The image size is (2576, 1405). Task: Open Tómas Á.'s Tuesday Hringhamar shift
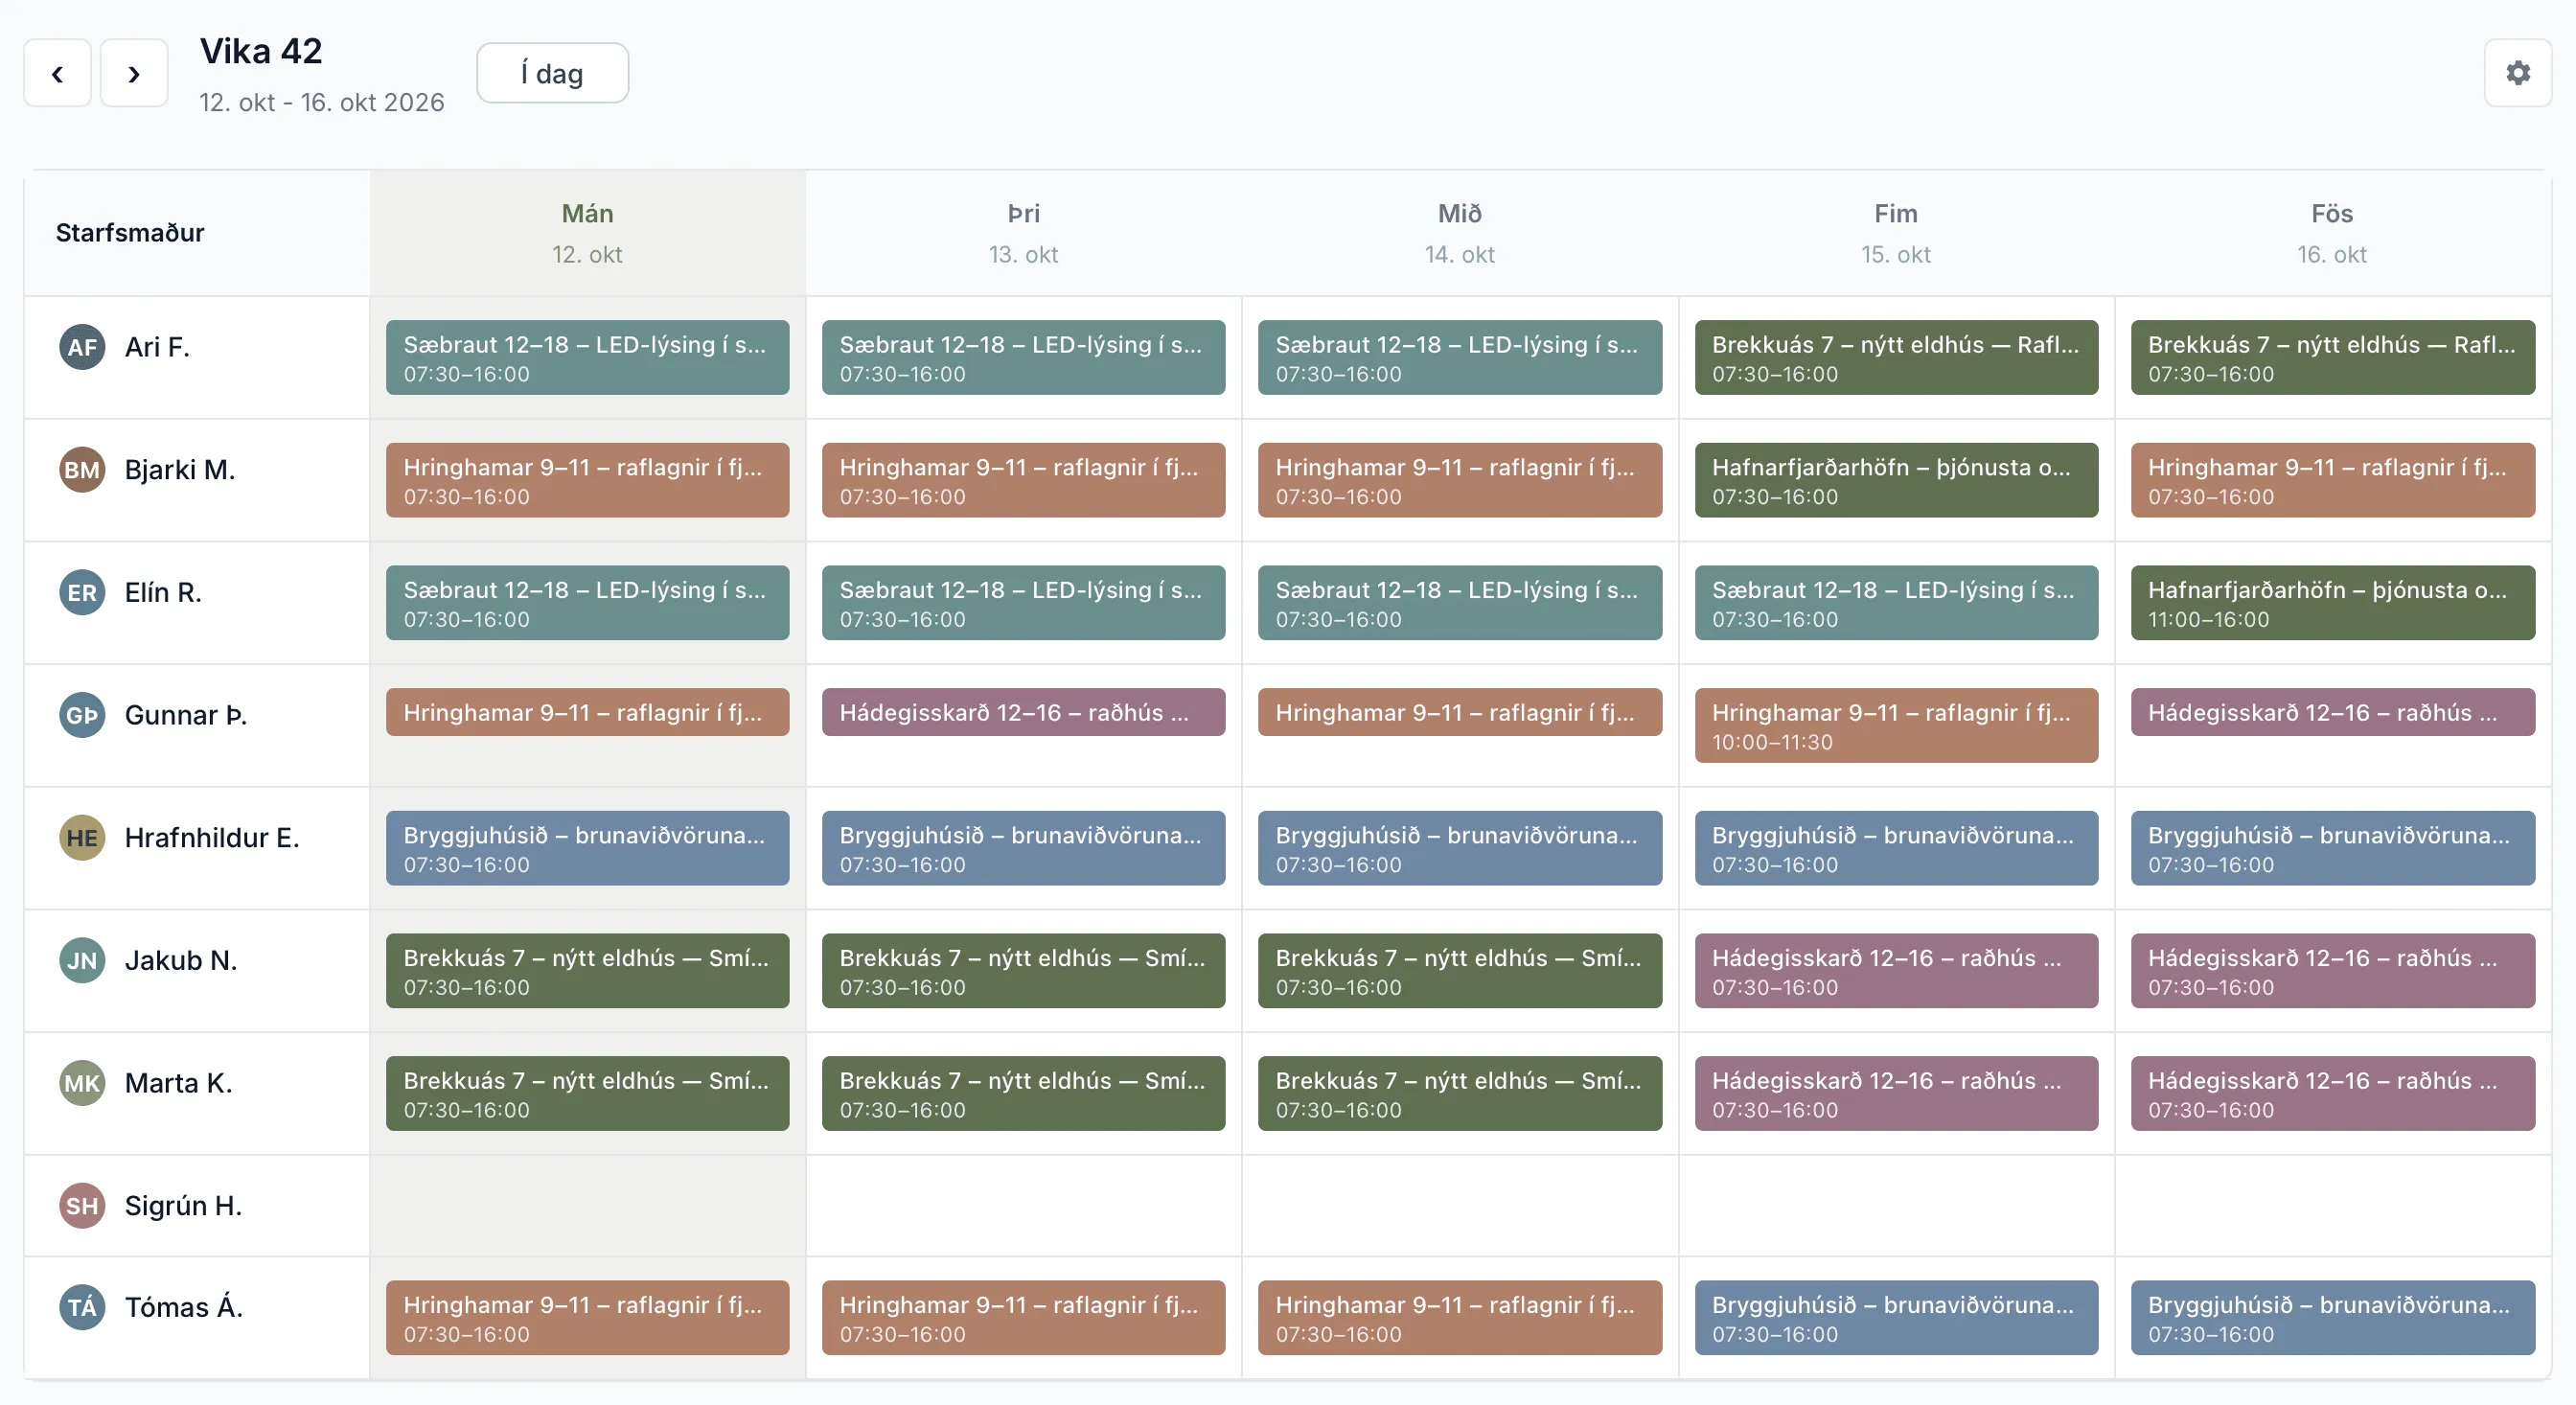coord(1023,1318)
